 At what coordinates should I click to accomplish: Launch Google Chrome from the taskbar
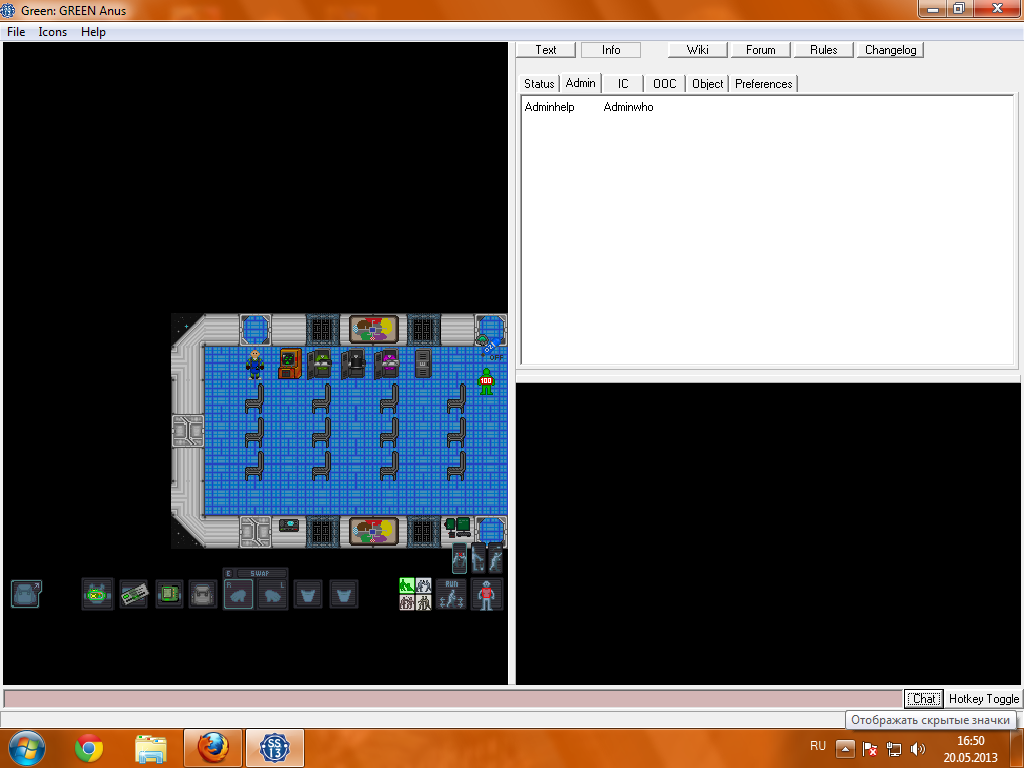[x=89, y=748]
